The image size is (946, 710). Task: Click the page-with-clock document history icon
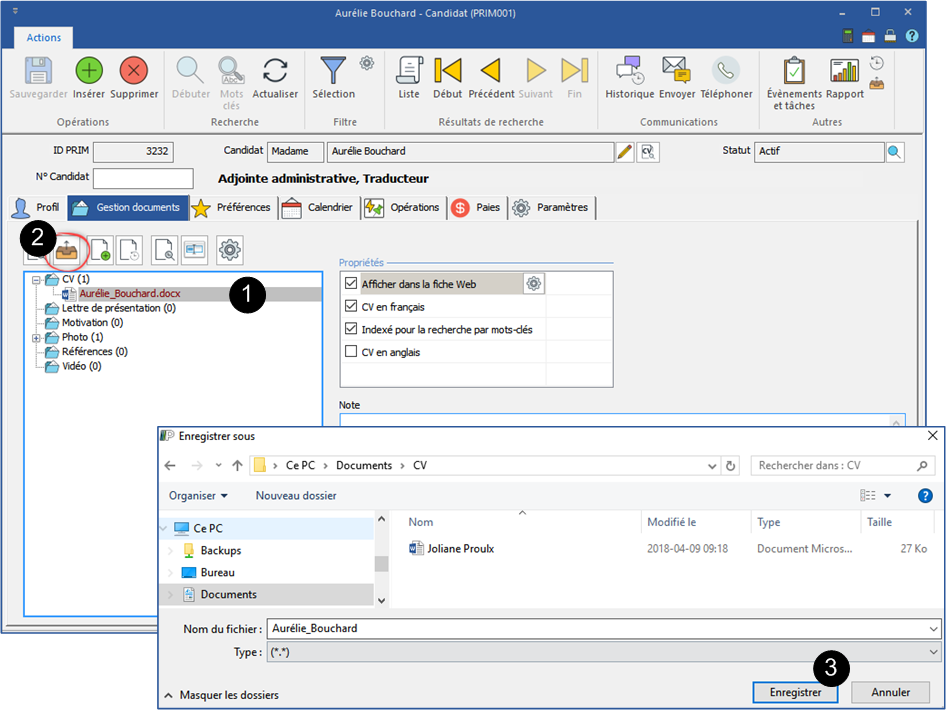click(130, 250)
